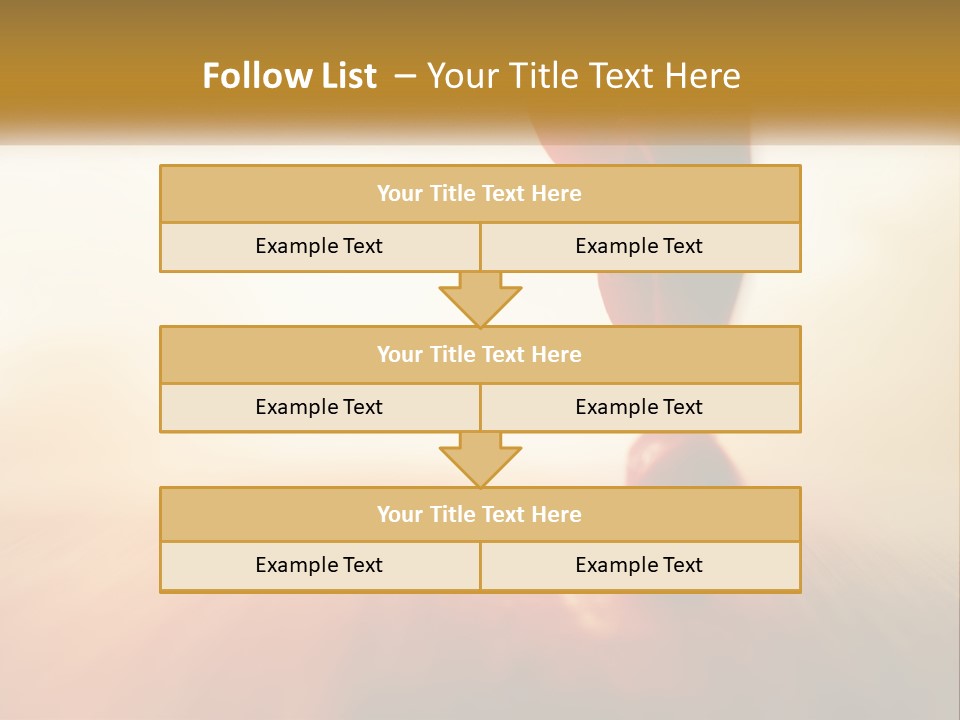Image resolution: width=960 pixels, height=720 pixels.
Task: Click the first downward arrow shape
Action: [x=480, y=298]
